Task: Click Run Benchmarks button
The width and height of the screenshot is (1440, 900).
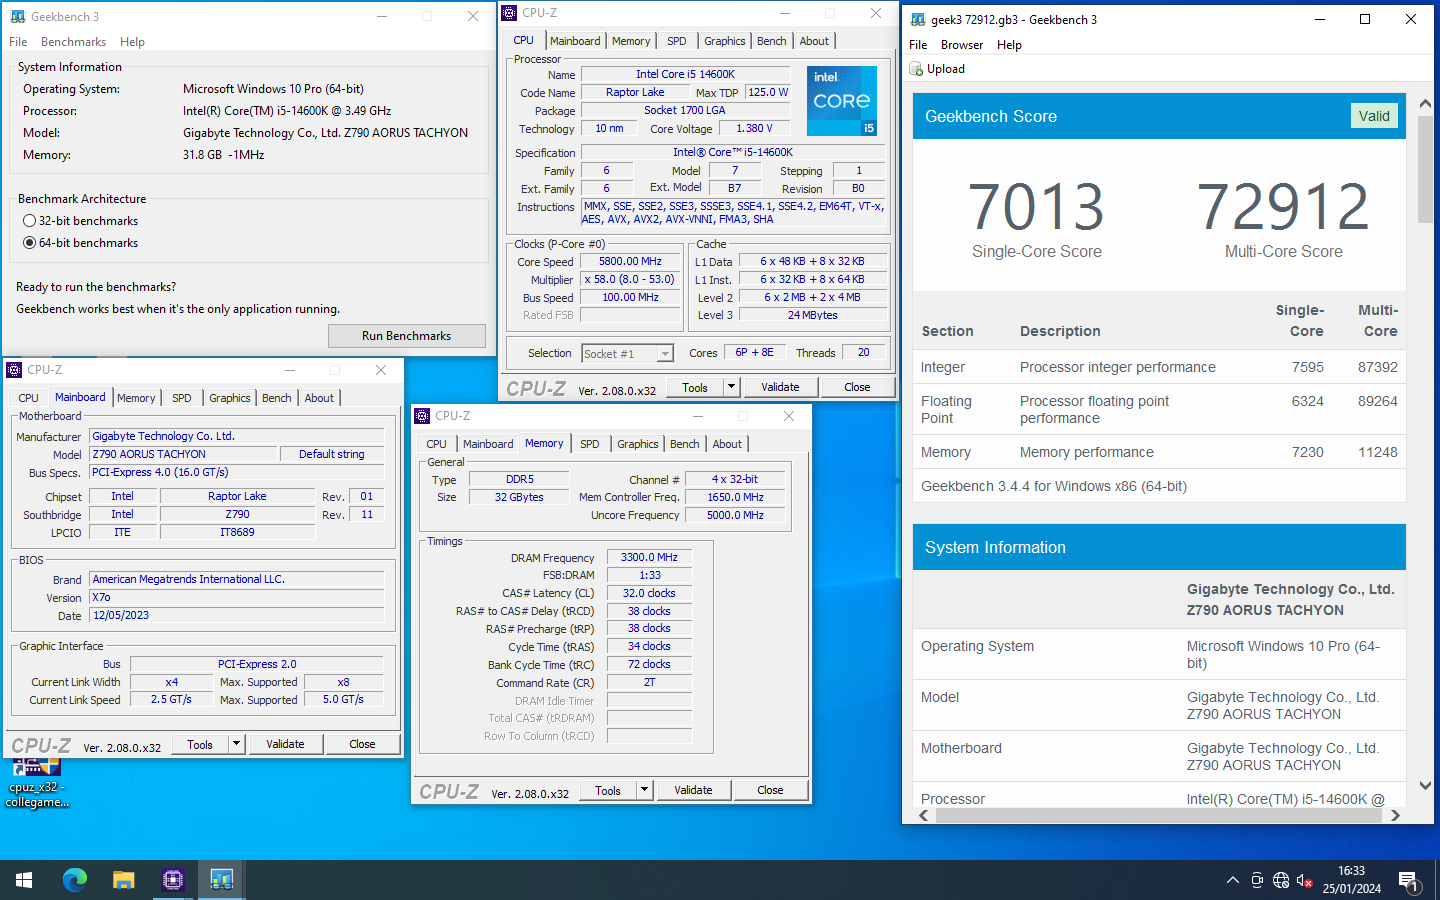Action: click(x=407, y=336)
